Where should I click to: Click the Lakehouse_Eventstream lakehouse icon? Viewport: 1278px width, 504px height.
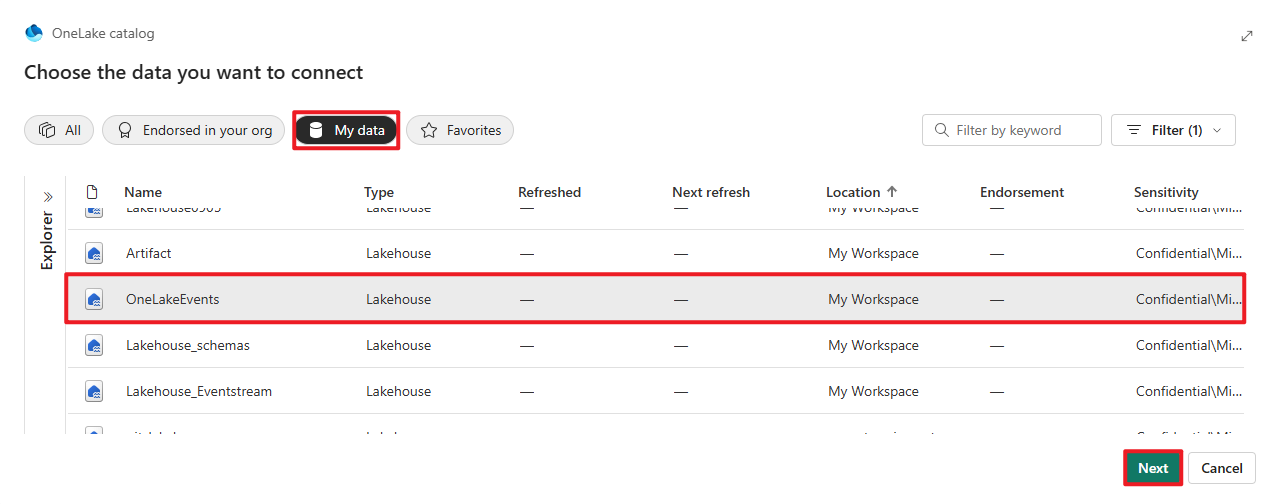pyautogui.click(x=94, y=392)
